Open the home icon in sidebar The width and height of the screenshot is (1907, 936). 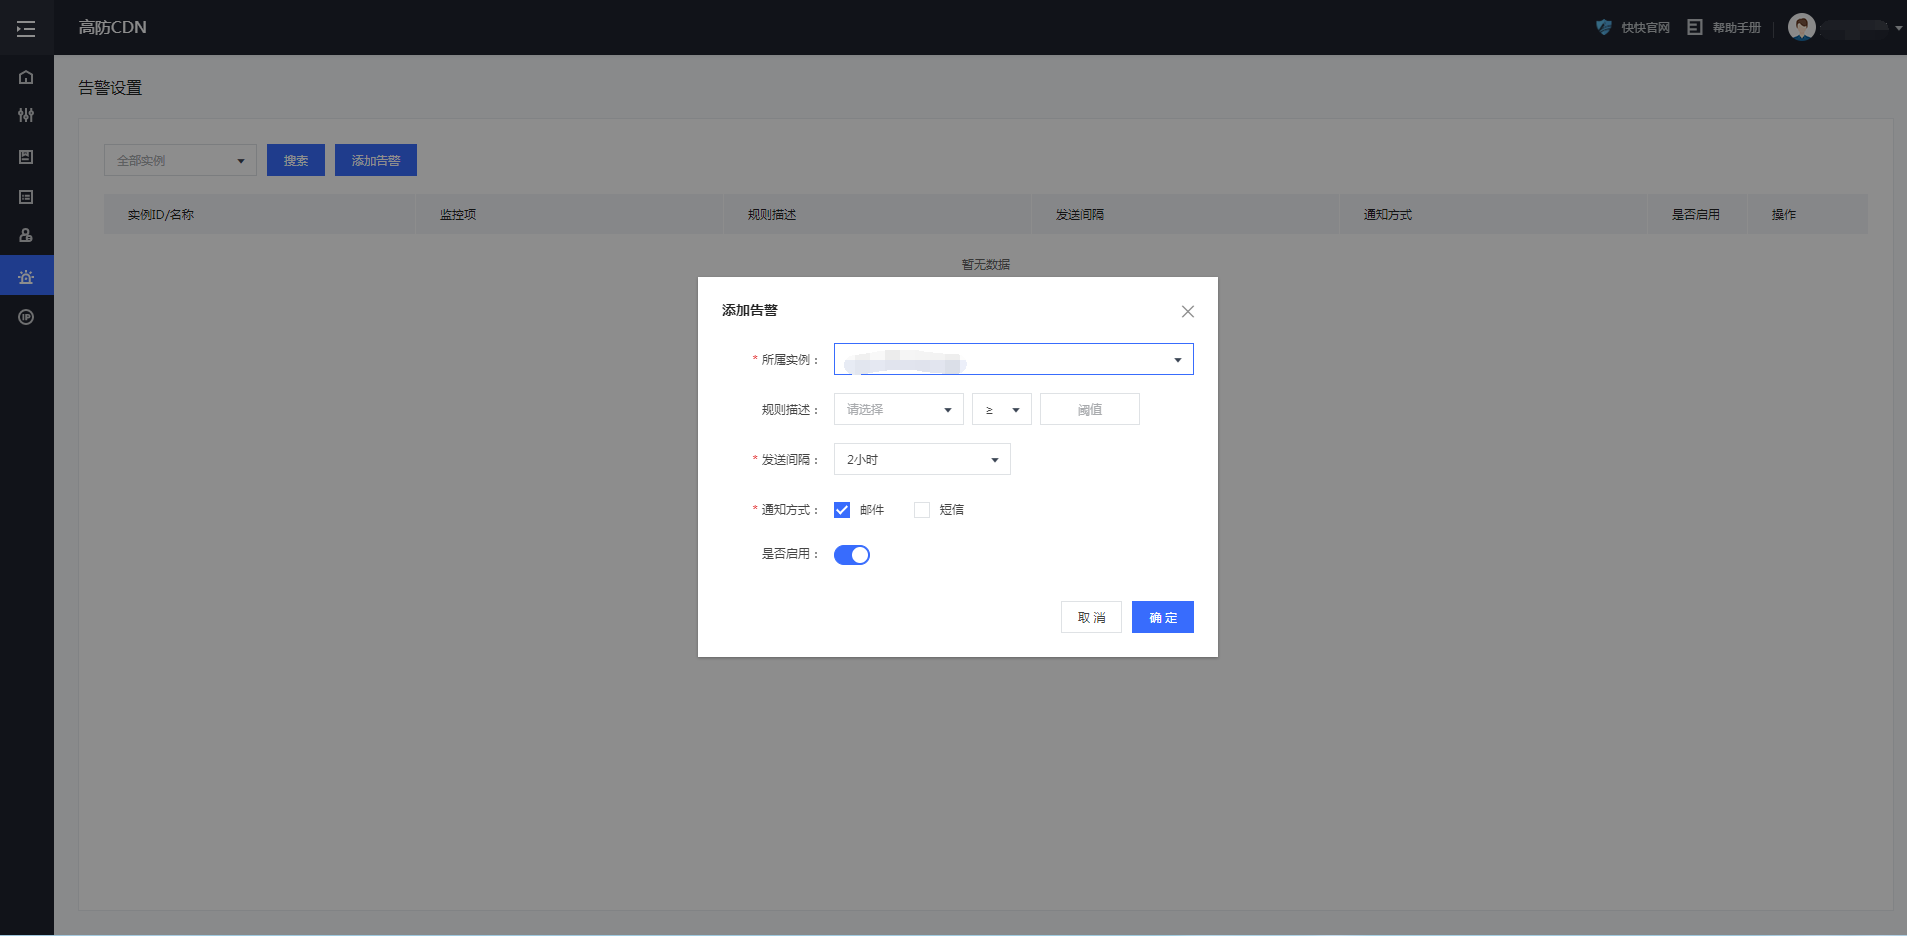pyautogui.click(x=26, y=77)
